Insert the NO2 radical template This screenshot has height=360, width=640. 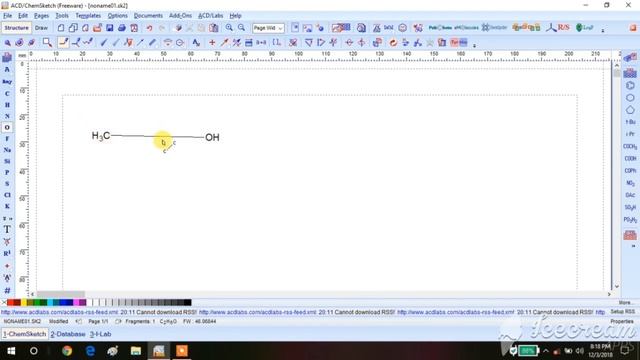pos(630,183)
